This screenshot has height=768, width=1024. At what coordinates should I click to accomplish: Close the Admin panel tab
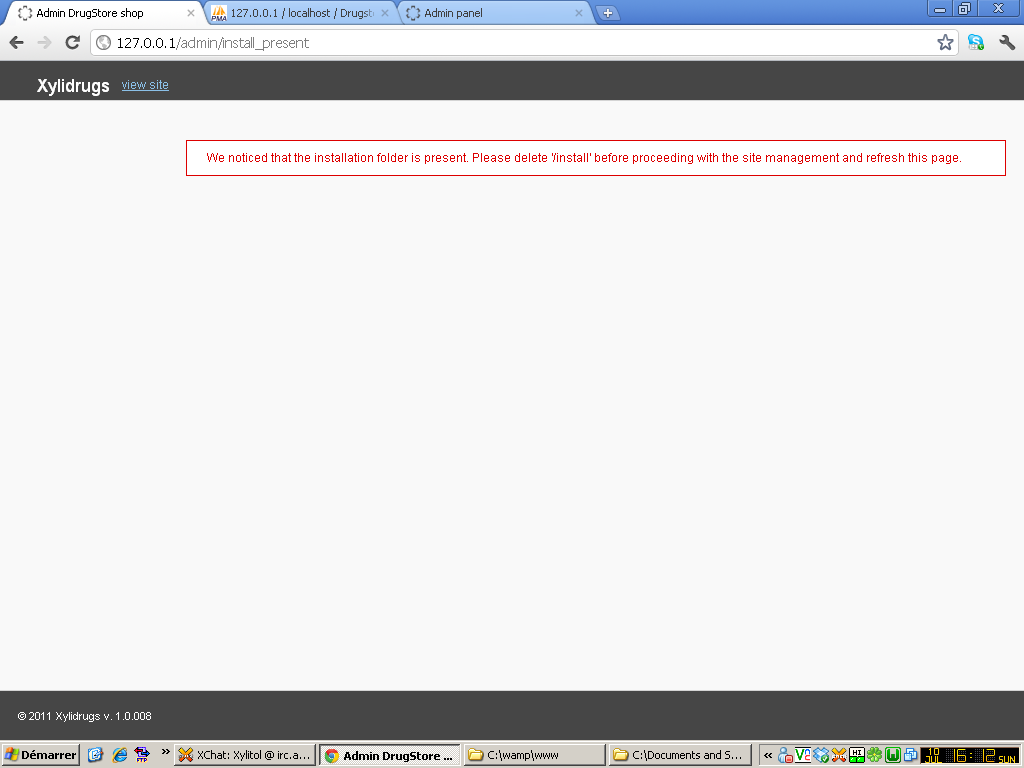click(x=579, y=13)
